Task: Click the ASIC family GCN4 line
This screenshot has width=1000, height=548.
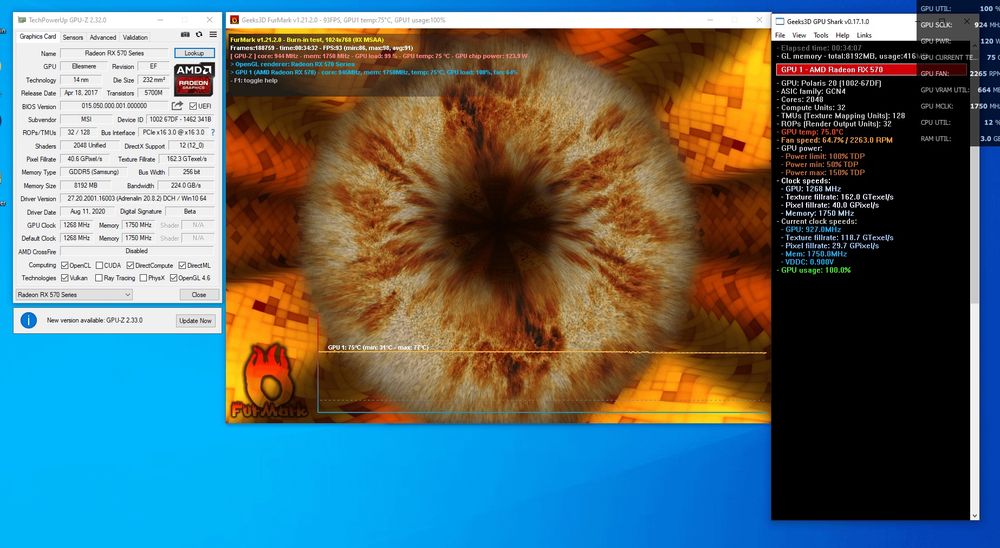Action: pos(809,91)
